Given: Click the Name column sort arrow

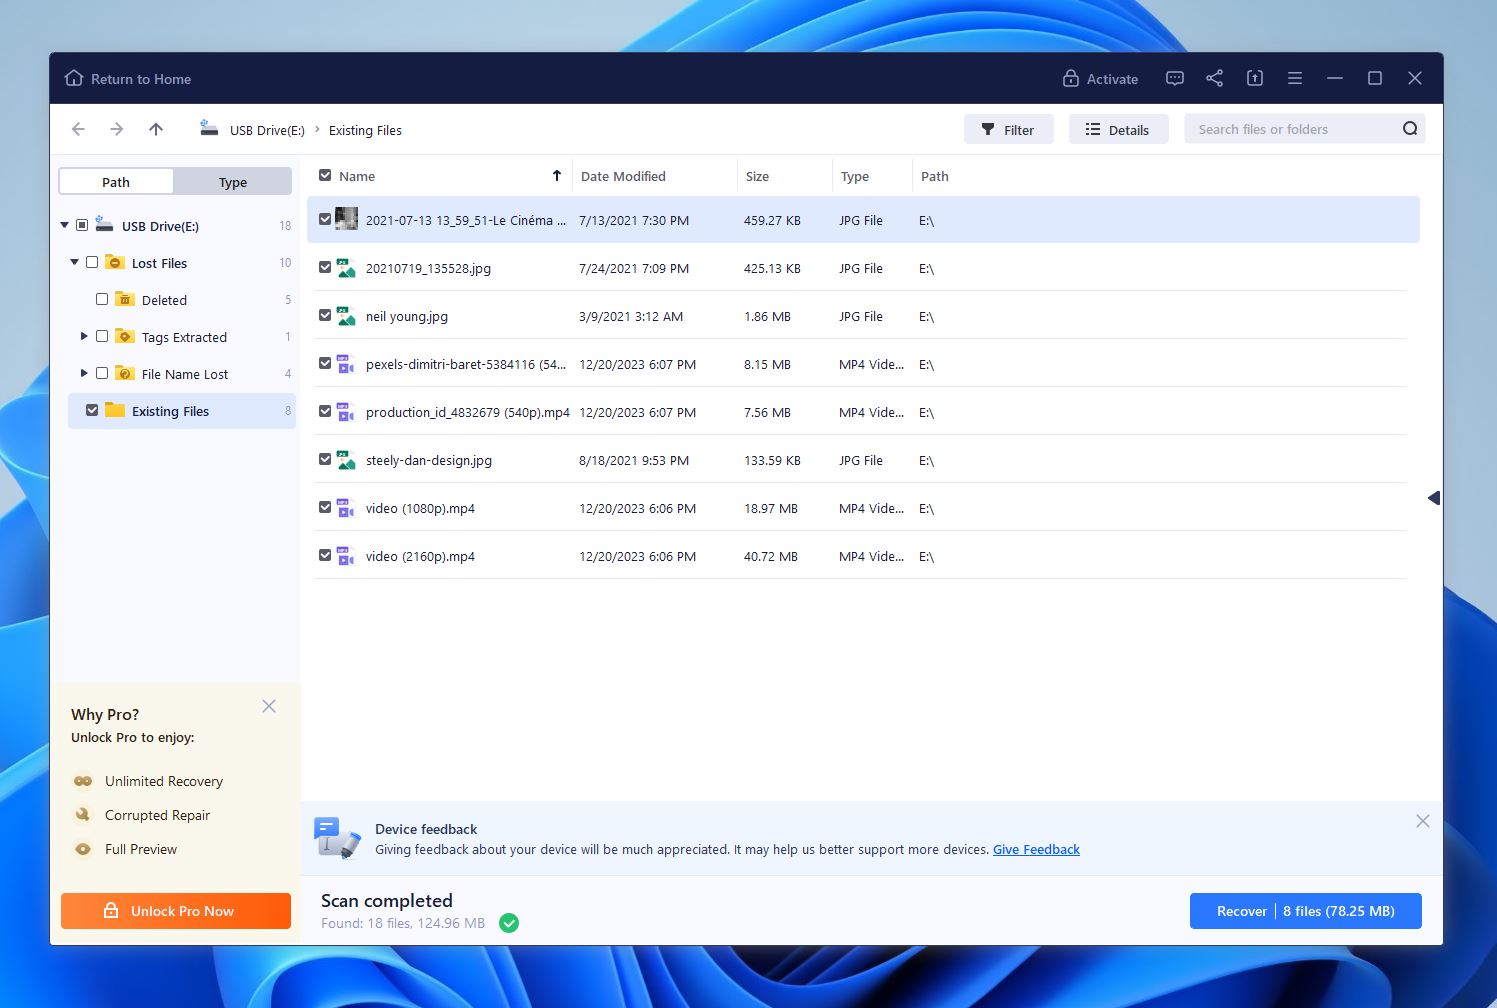Looking at the screenshot, I should coord(557,175).
